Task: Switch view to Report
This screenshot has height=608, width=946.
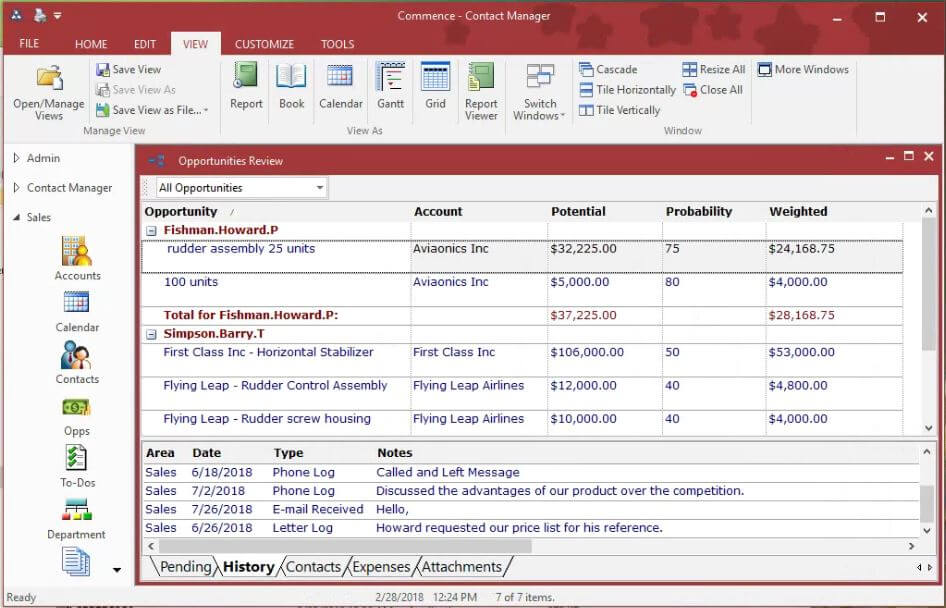Action: tap(246, 86)
